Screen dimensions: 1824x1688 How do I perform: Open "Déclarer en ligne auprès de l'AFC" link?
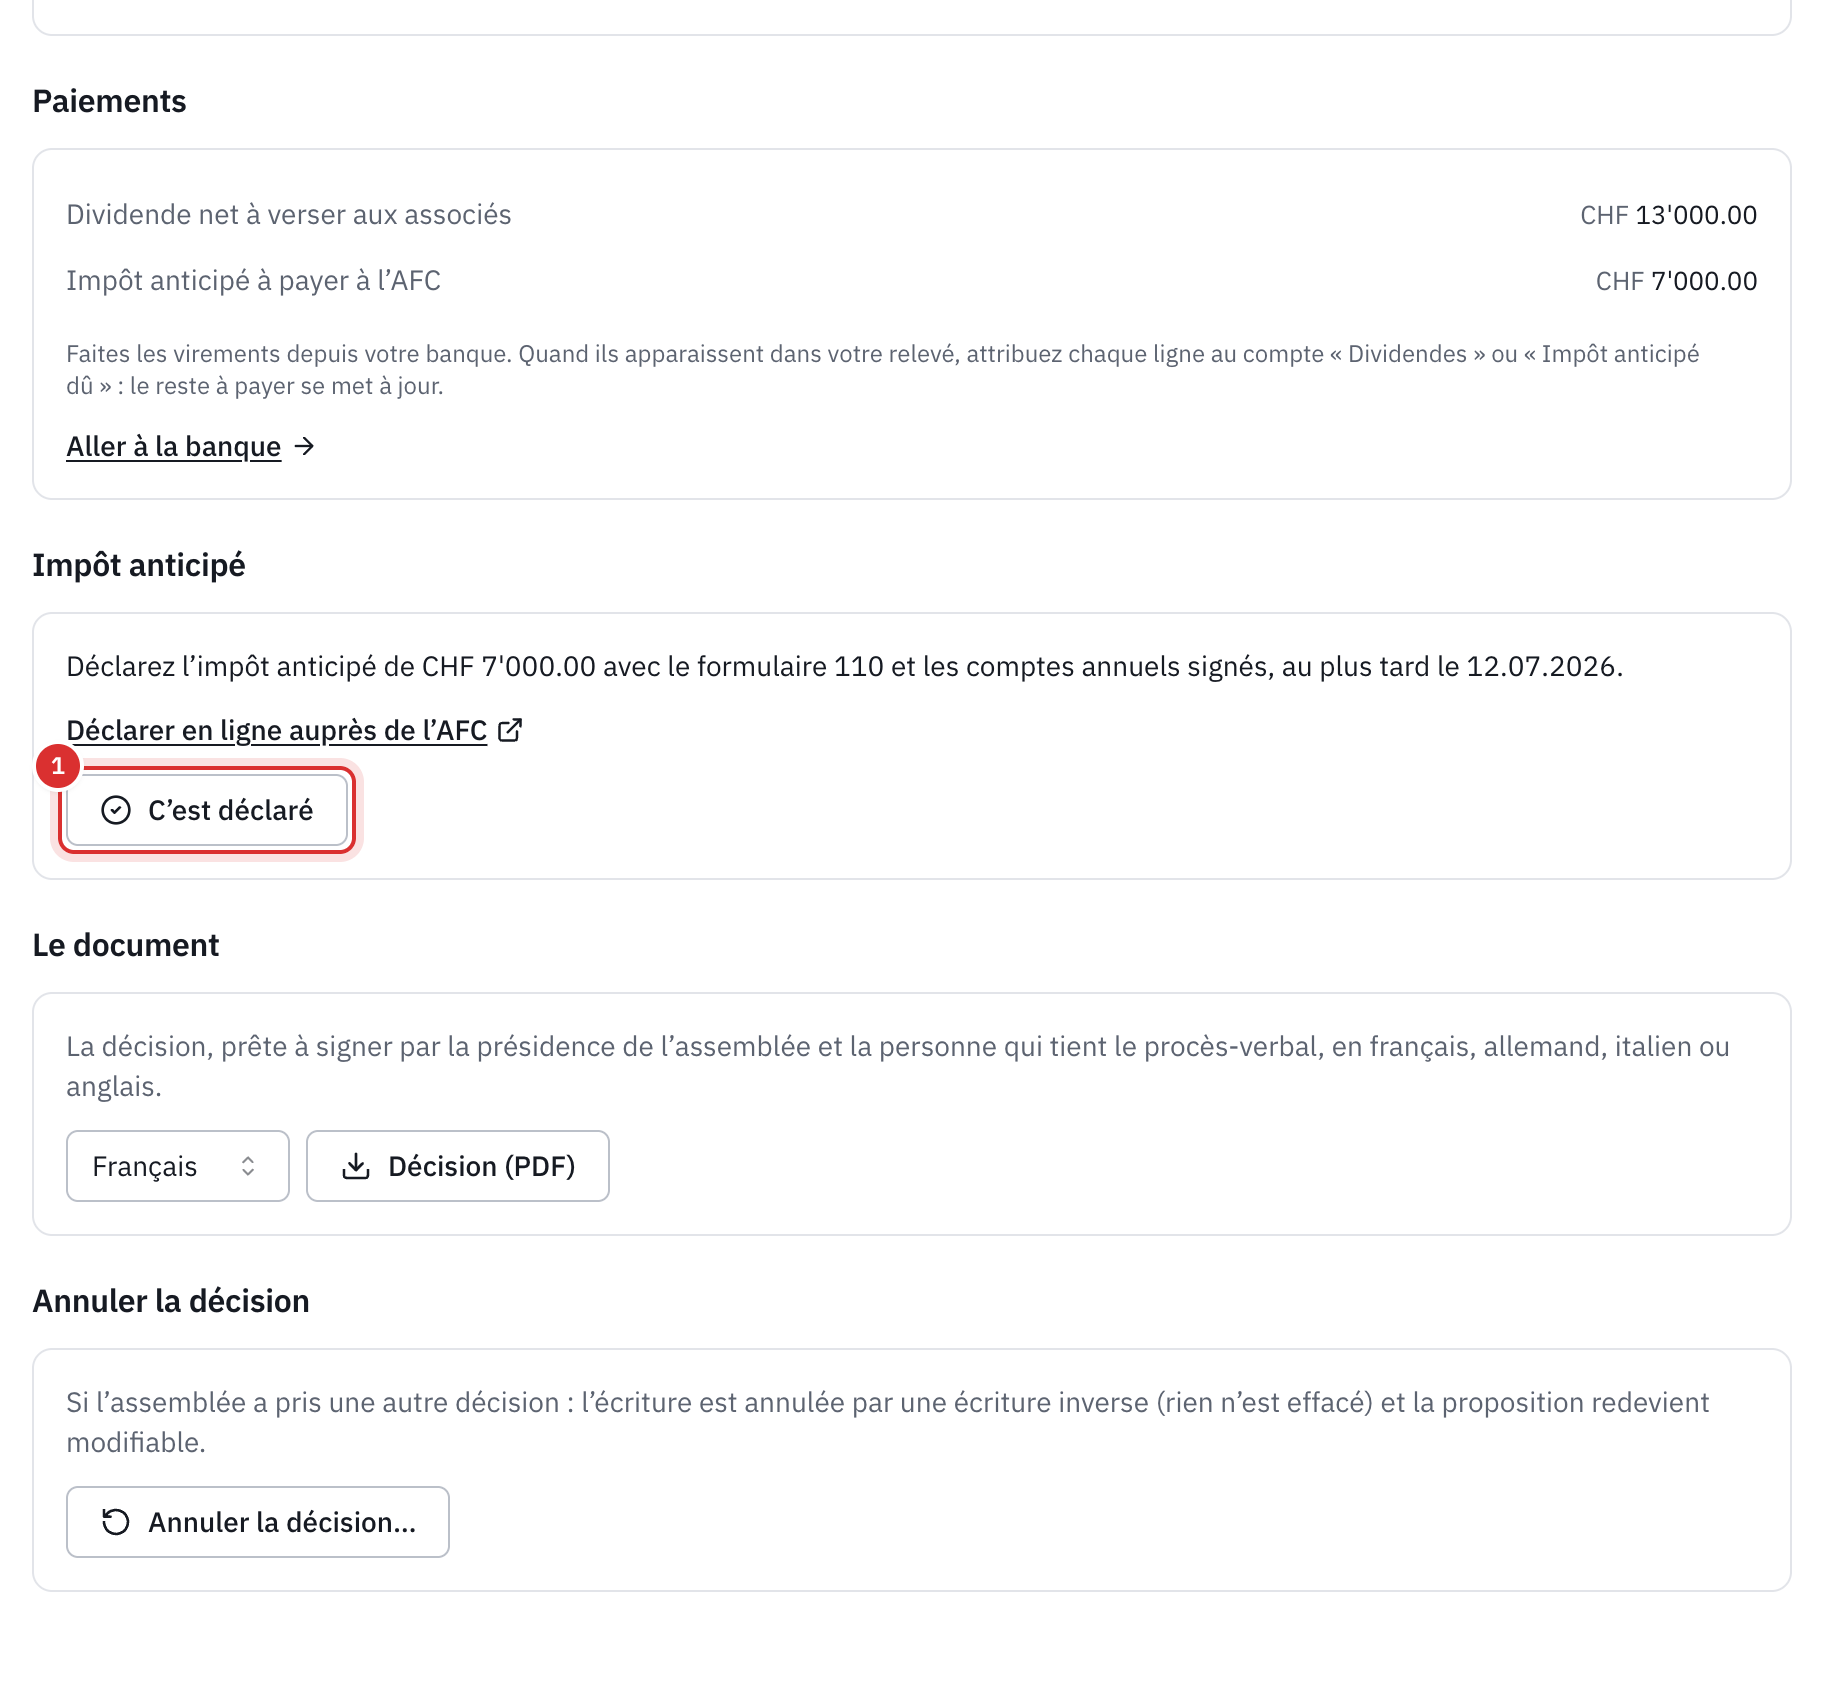point(277,731)
